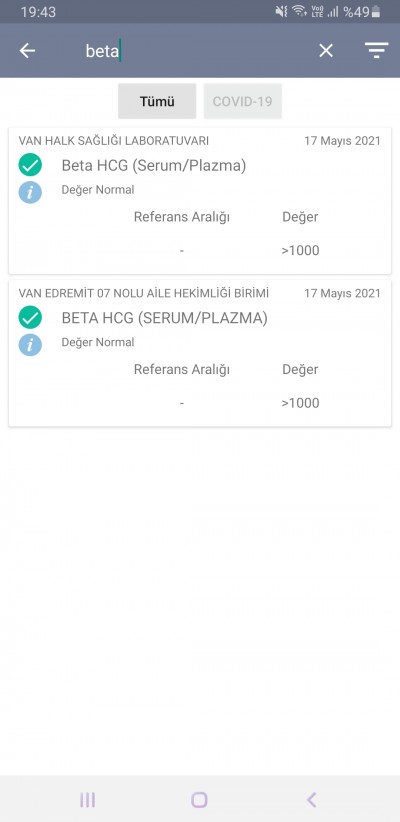Open the filter options icon

[x=376, y=50]
